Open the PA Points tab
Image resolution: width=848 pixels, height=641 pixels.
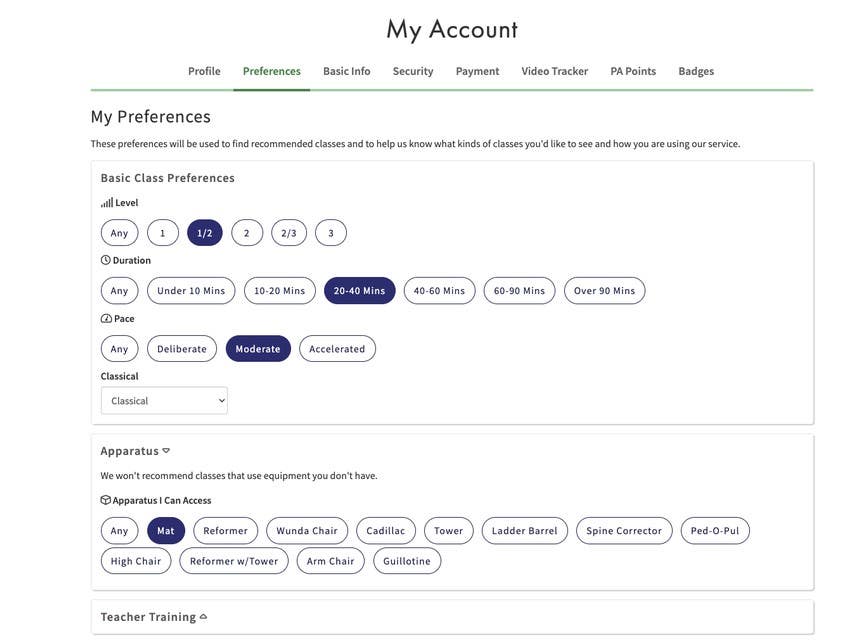[x=633, y=71]
